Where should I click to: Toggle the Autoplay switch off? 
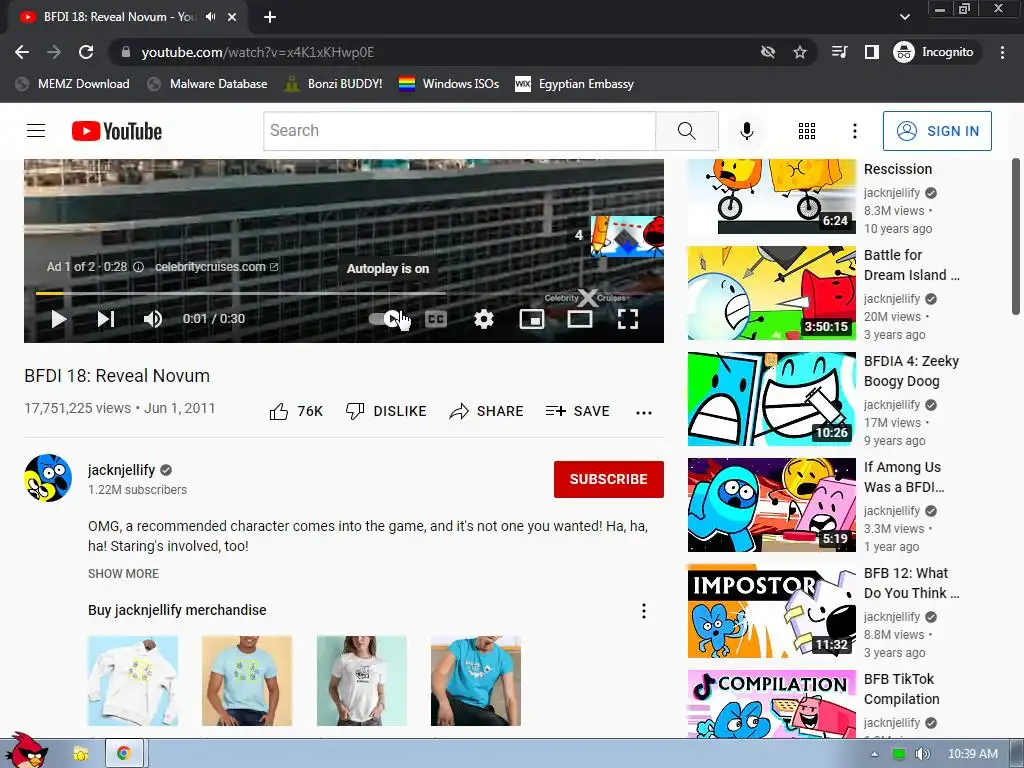tap(387, 319)
